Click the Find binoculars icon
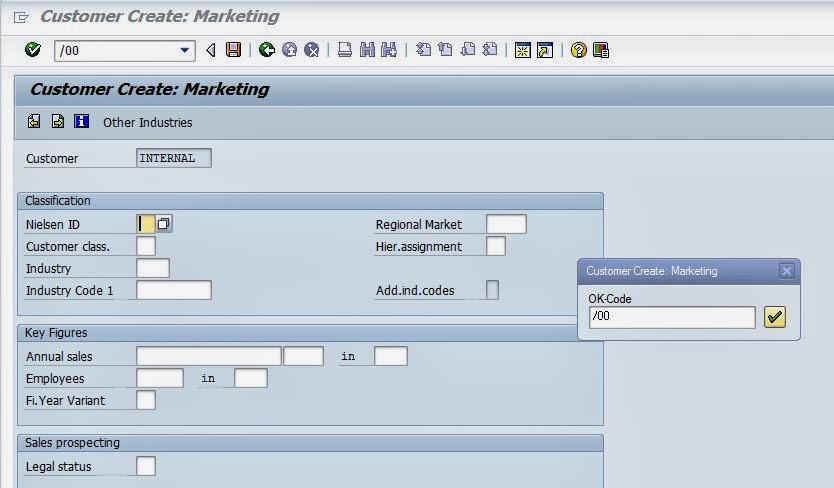This screenshot has width=834, height=488. click(x=366, y=50)
